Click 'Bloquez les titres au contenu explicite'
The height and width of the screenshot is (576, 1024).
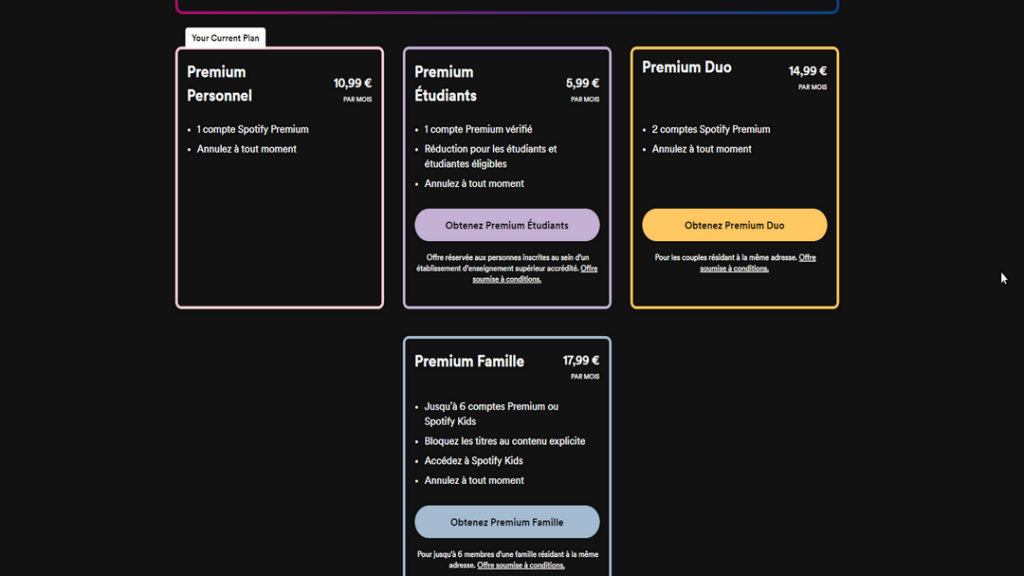tap(505, 441)
